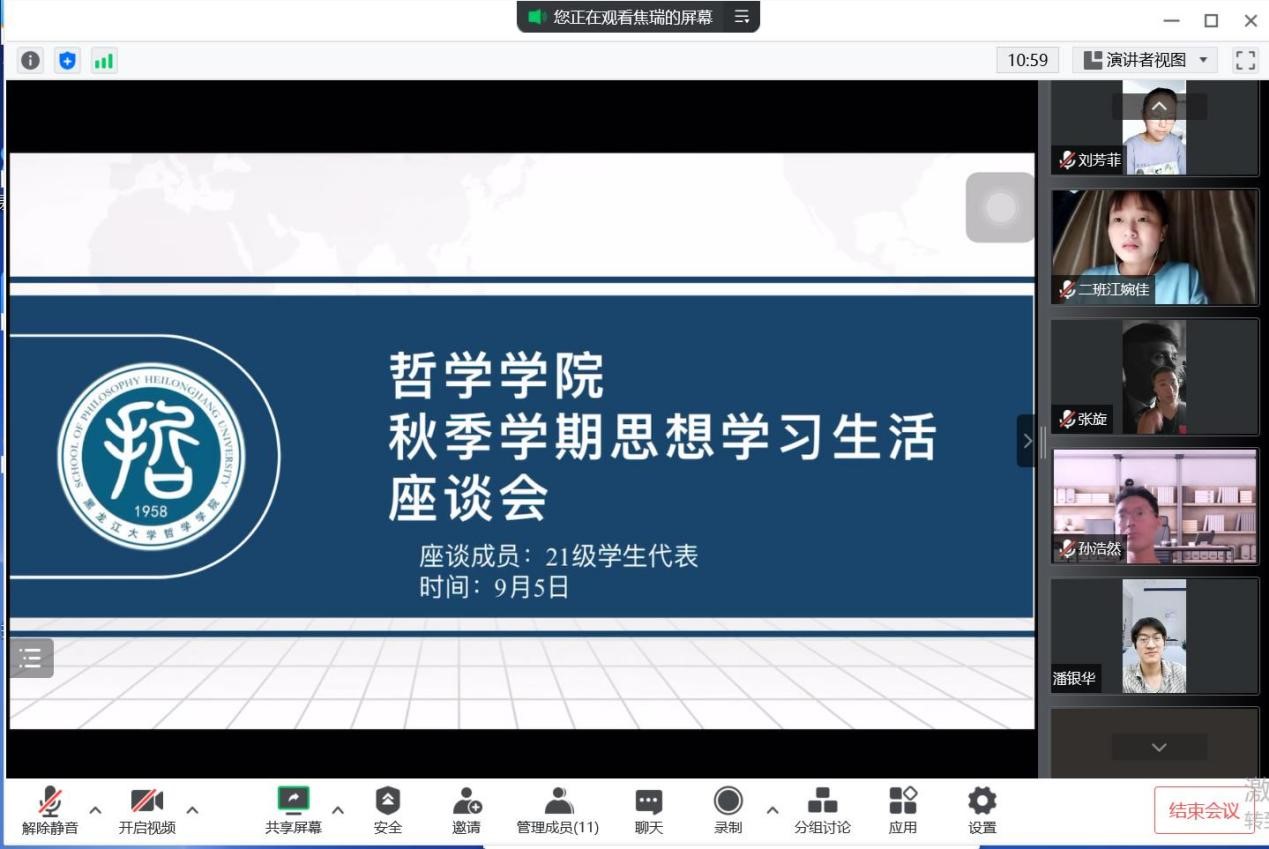Open Breakout Rooms (分组讨论)
Viewport: 1269px width, 849px height.
pyautogui.click(x=822, y=811)
